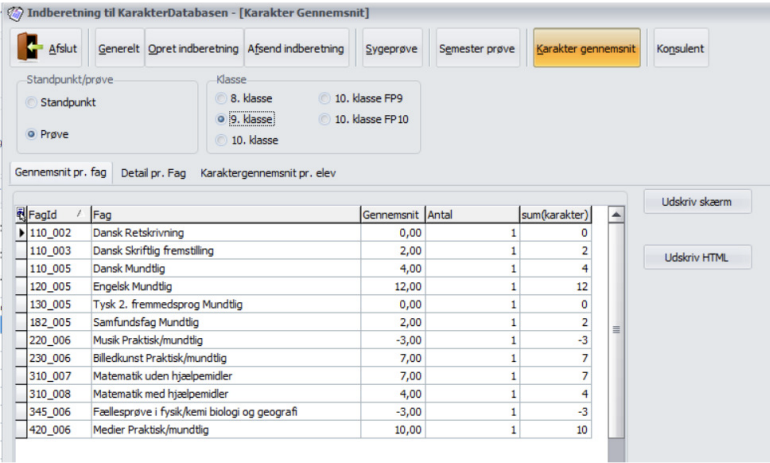Image resolution: width=770 pixels, height=463 pixels.
Task: Select Fællesprøve i fysik/kemi biologi og geografi cell
Action: click(225, 412)
